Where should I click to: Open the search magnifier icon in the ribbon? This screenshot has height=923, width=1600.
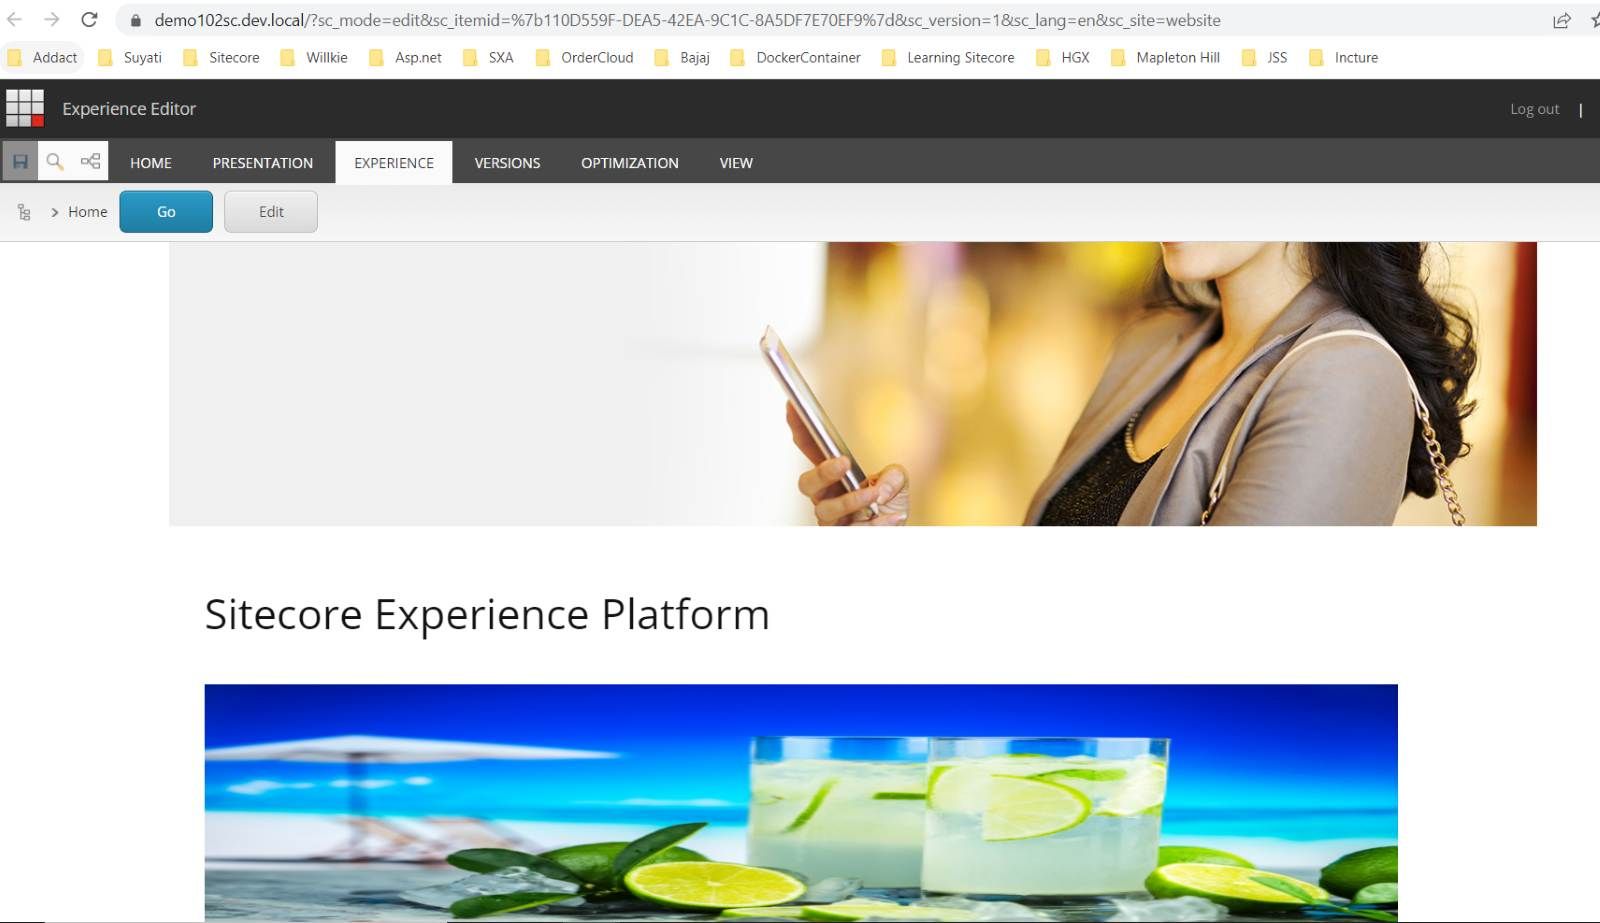(x=55, y=161)
